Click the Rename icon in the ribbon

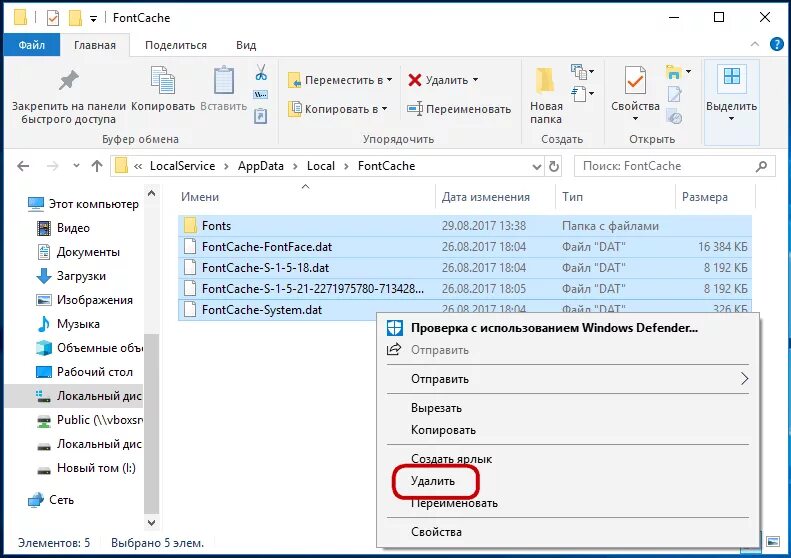pos(415,108)
